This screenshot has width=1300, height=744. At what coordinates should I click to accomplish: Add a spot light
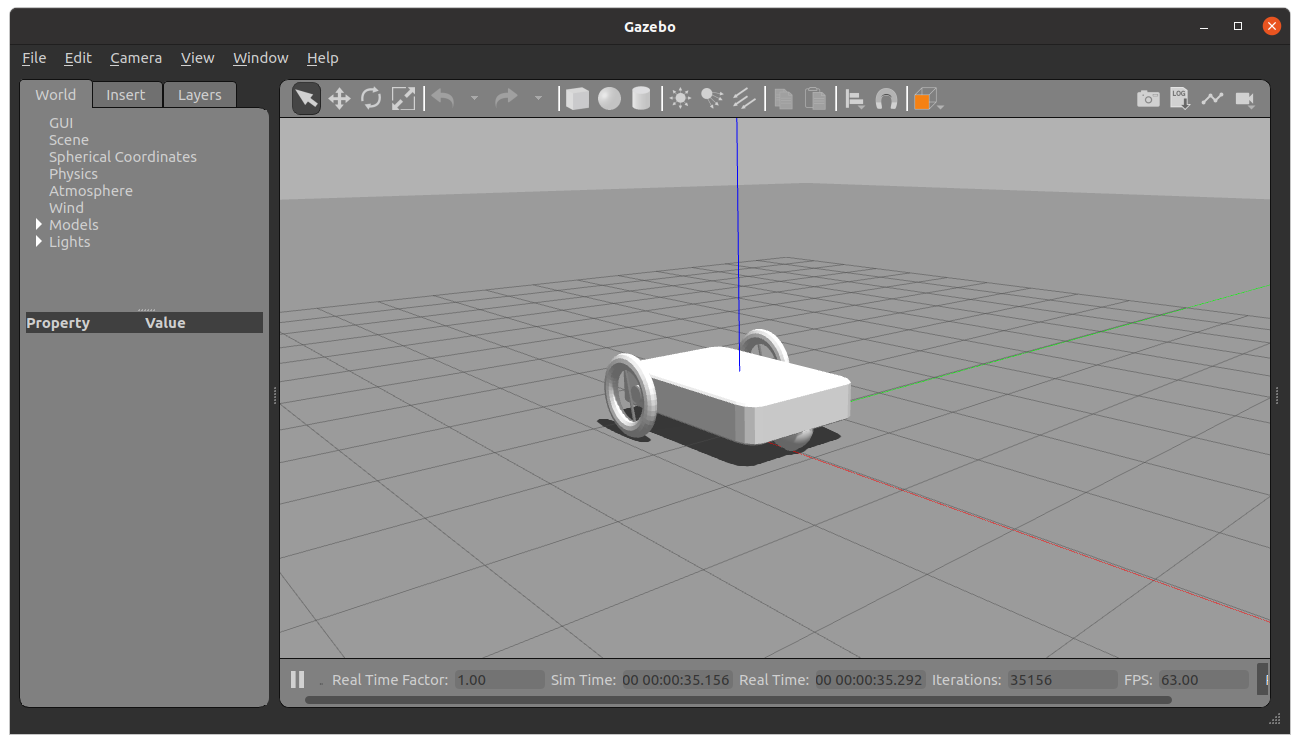click(712, 98)
